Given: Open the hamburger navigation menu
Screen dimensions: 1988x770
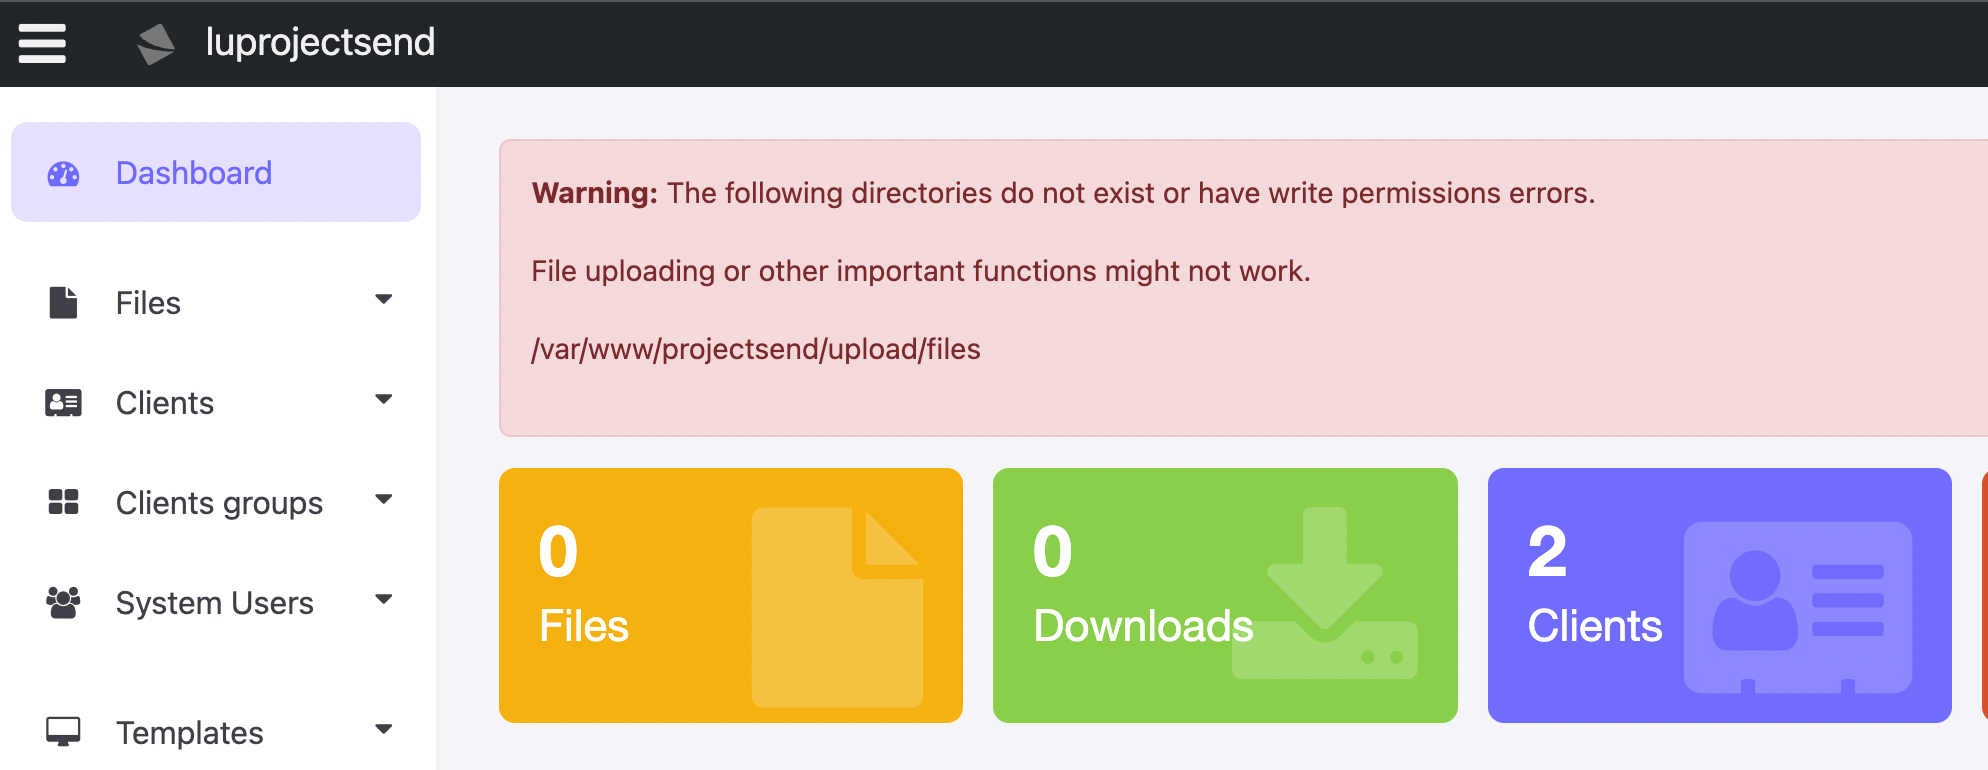Looking at the screenshot, I should tap(41, 43).
